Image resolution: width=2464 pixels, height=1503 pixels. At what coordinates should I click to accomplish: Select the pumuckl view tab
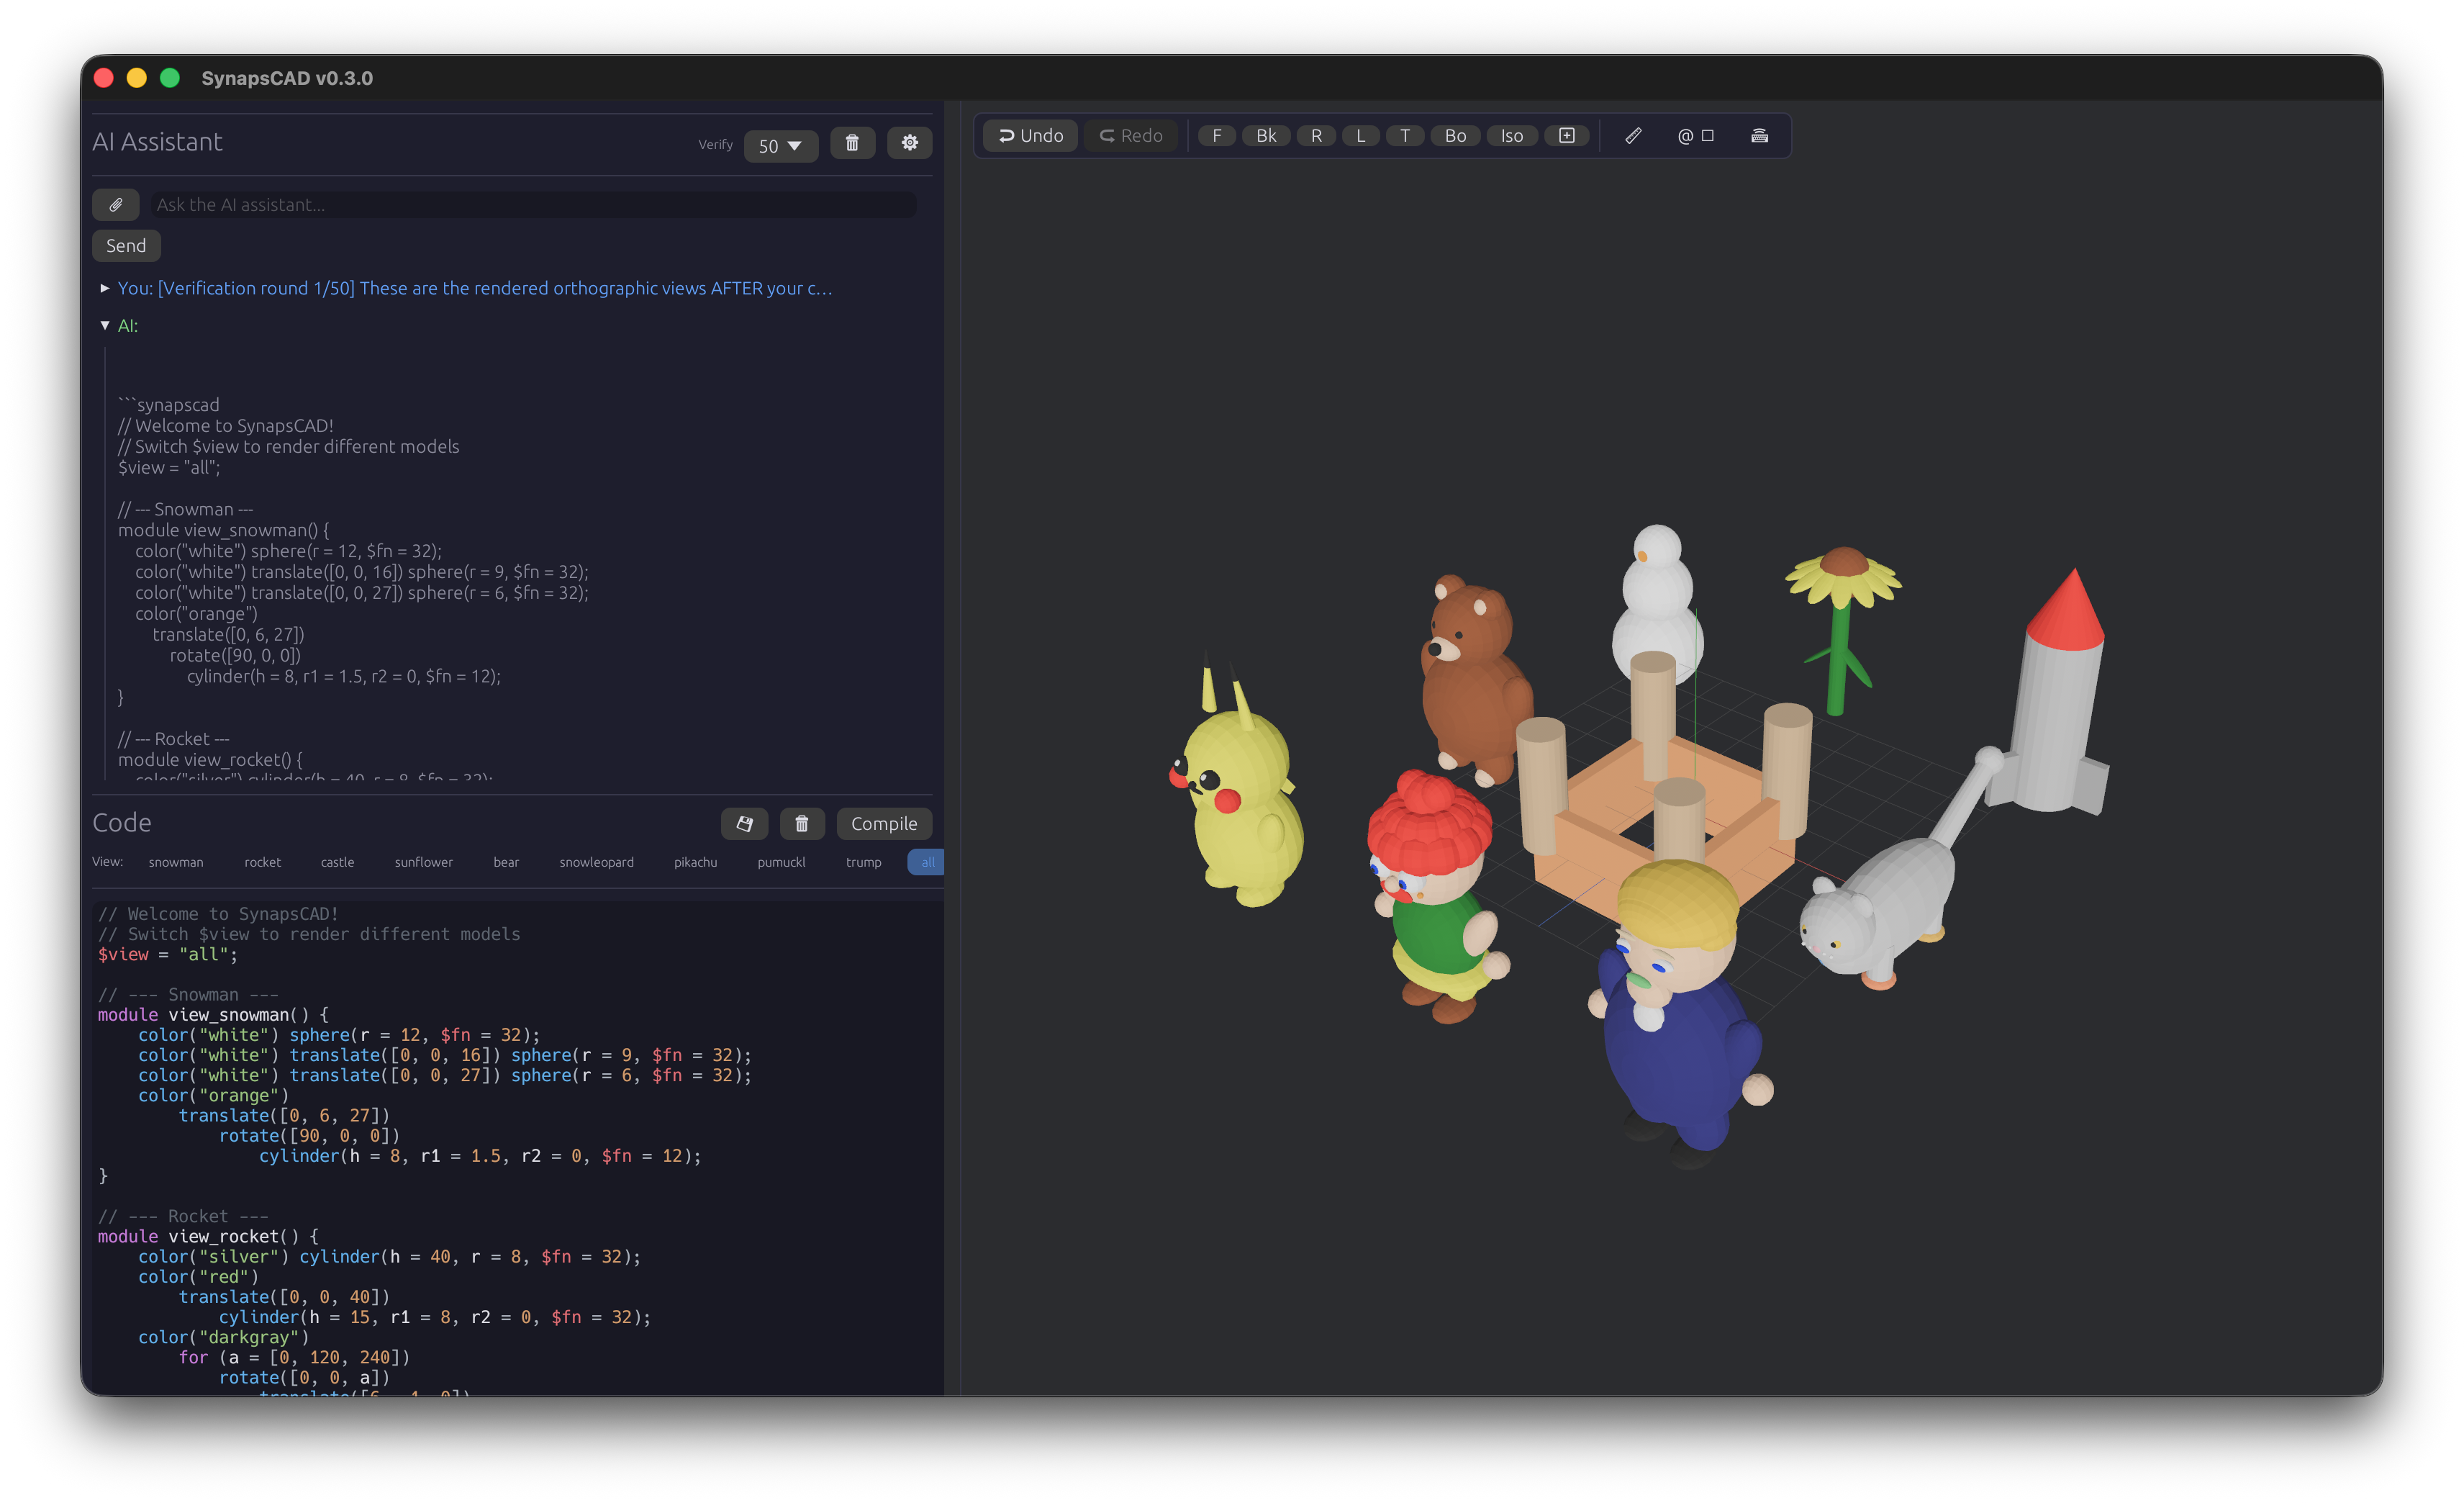coord(782,862)
